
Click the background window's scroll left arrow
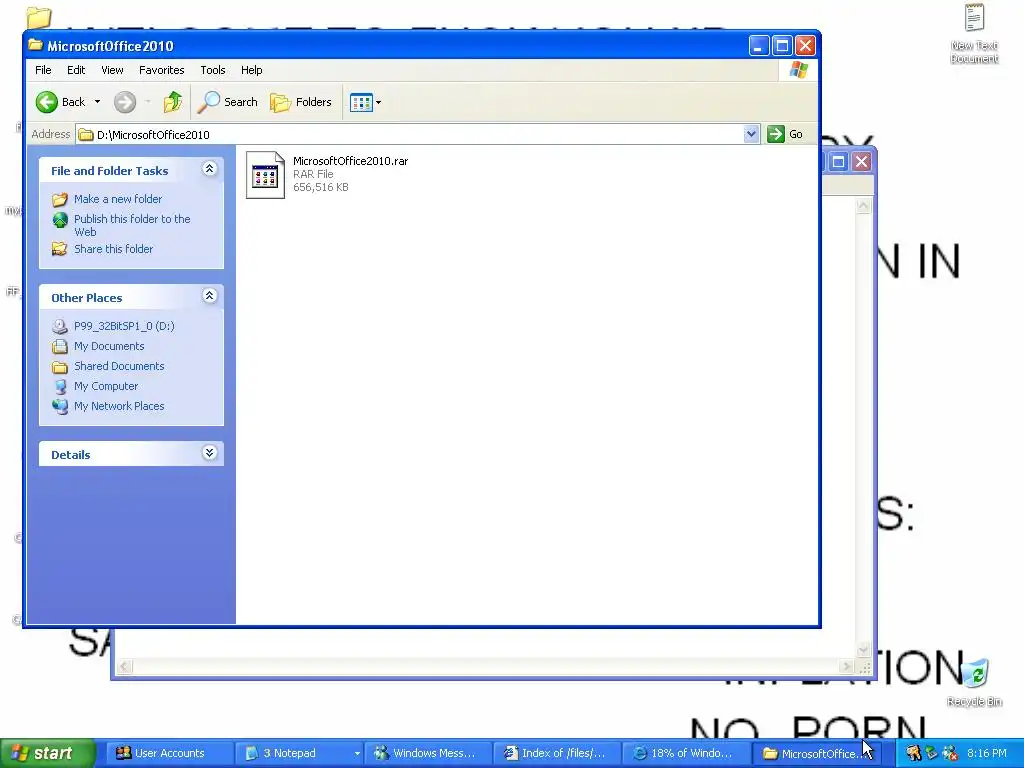(124, 667)
